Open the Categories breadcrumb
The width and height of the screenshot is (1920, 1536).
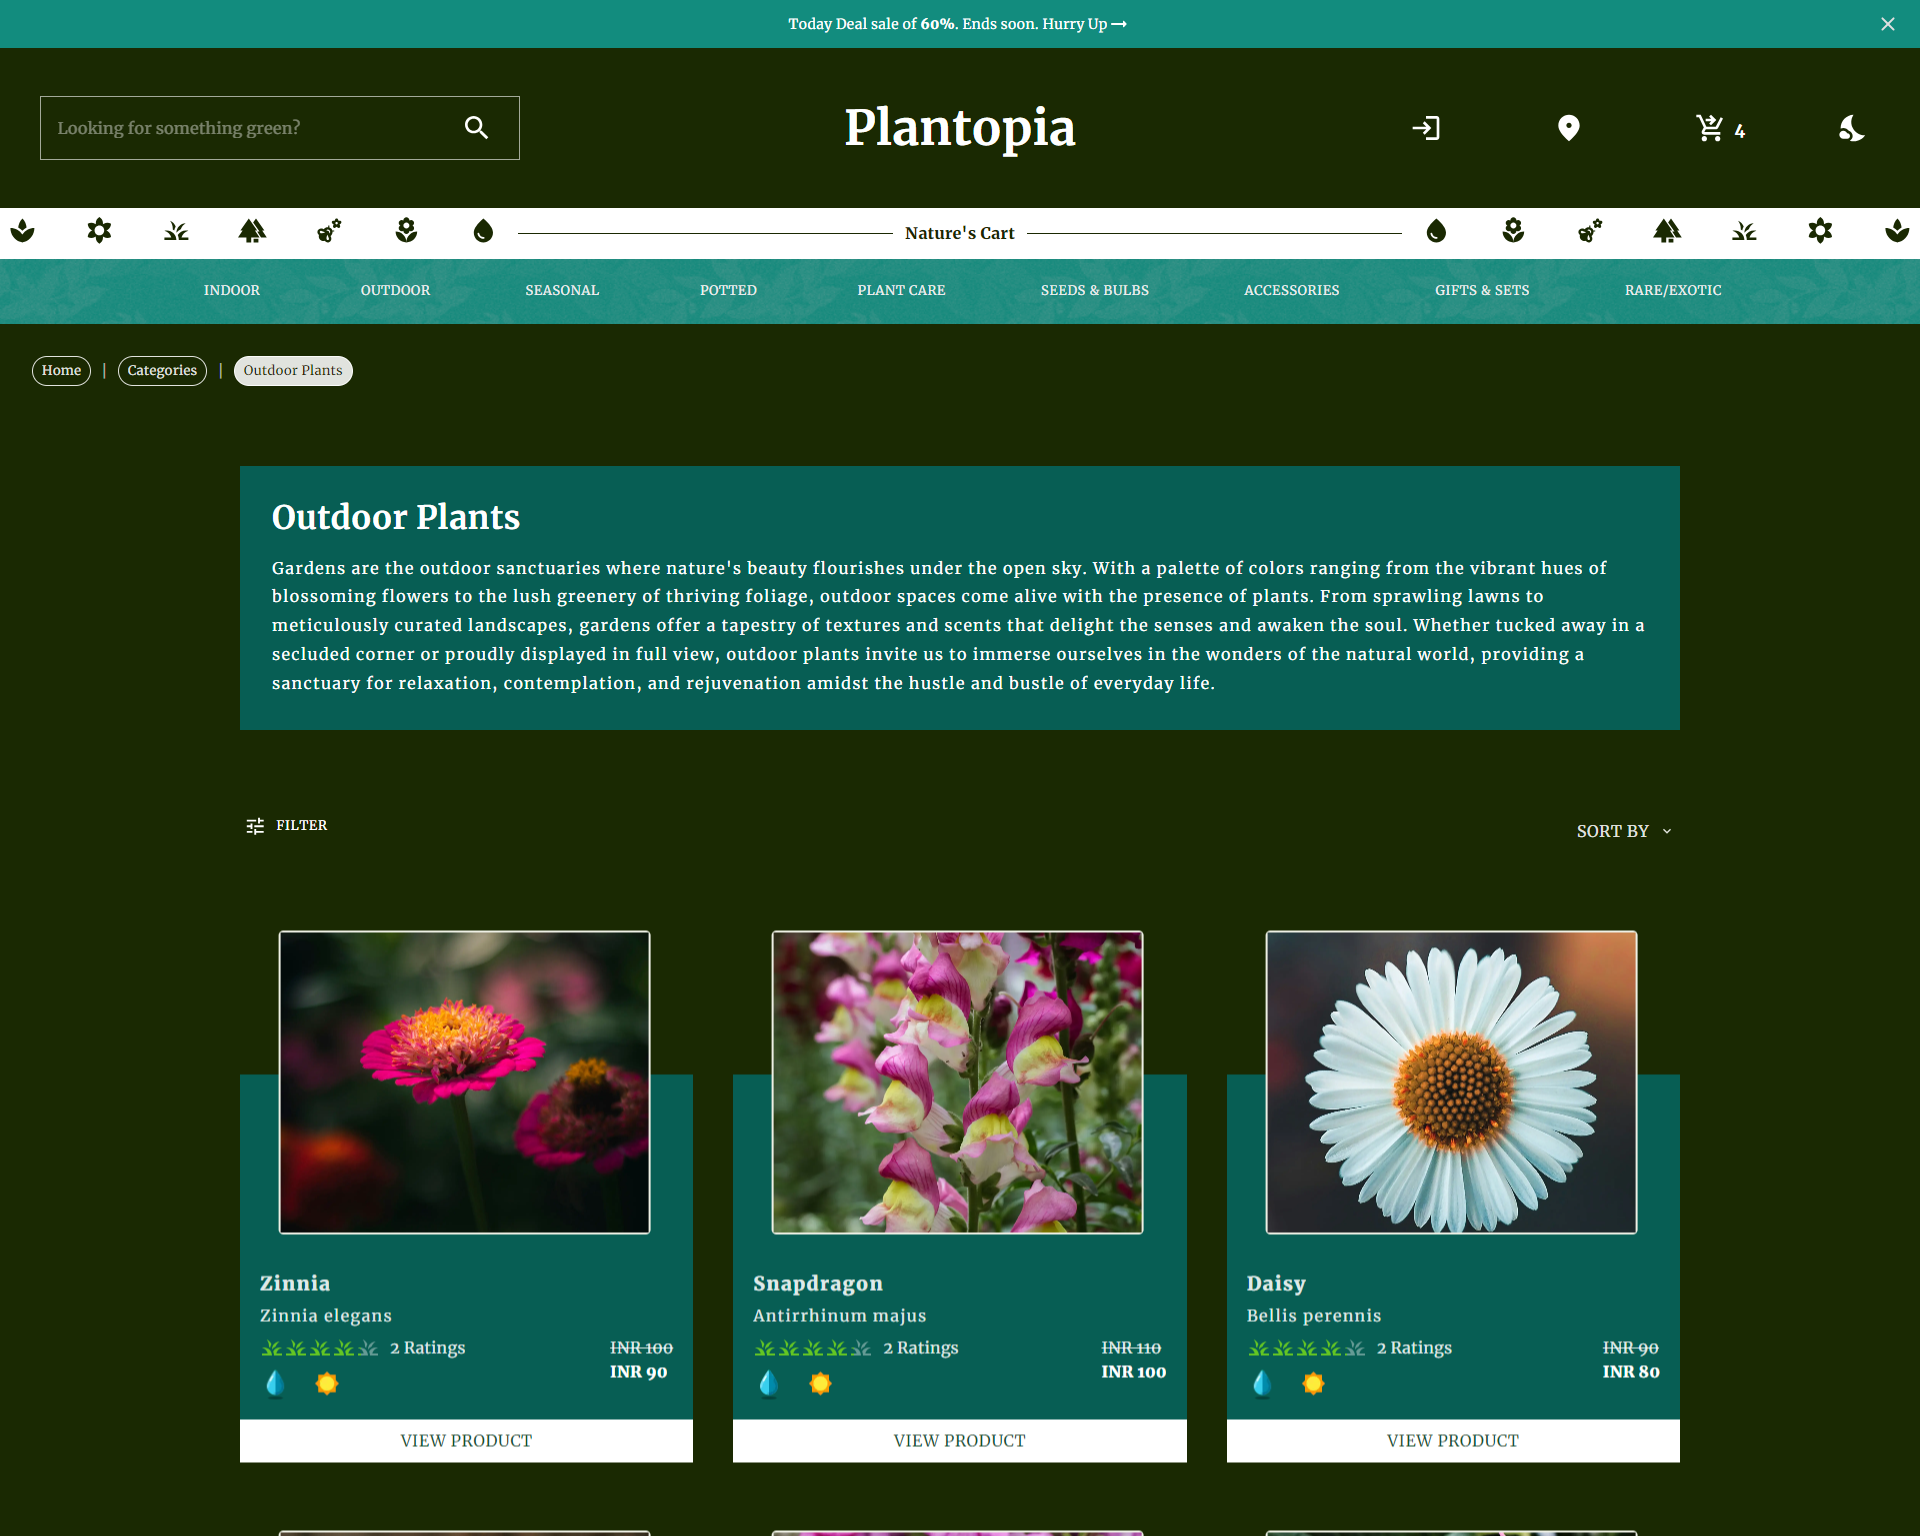(162, 371)
